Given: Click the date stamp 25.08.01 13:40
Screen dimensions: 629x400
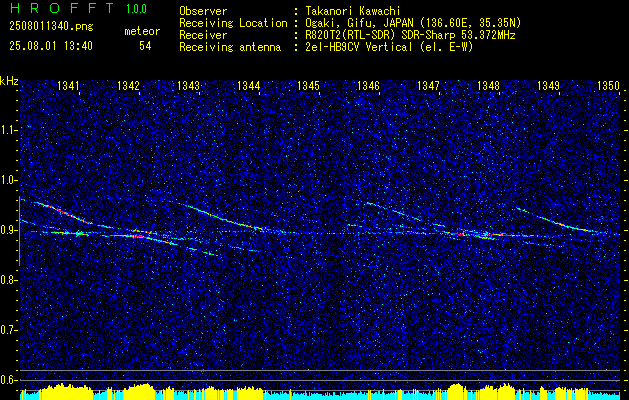Looking at the screenshot, I should coord(51,46).
